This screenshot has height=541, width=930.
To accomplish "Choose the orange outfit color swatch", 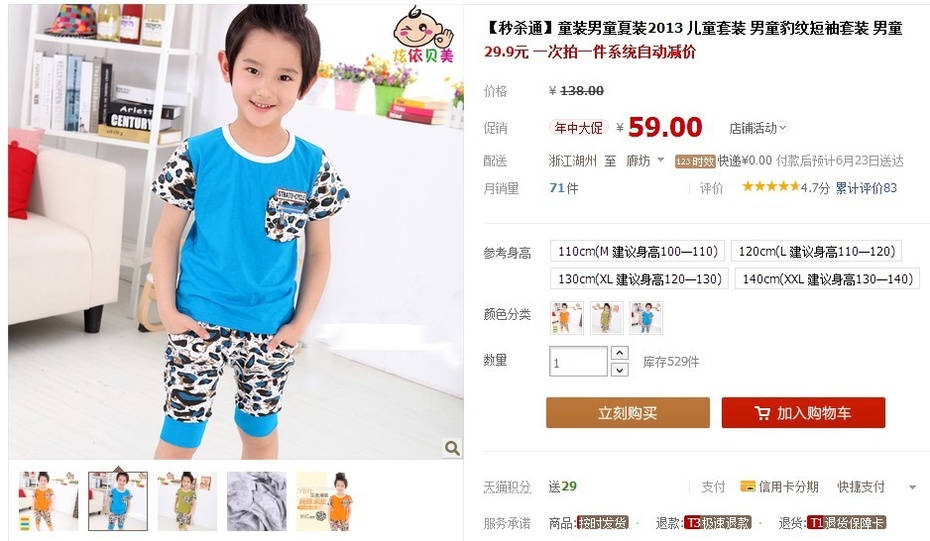I will click(x=566, y=317).
